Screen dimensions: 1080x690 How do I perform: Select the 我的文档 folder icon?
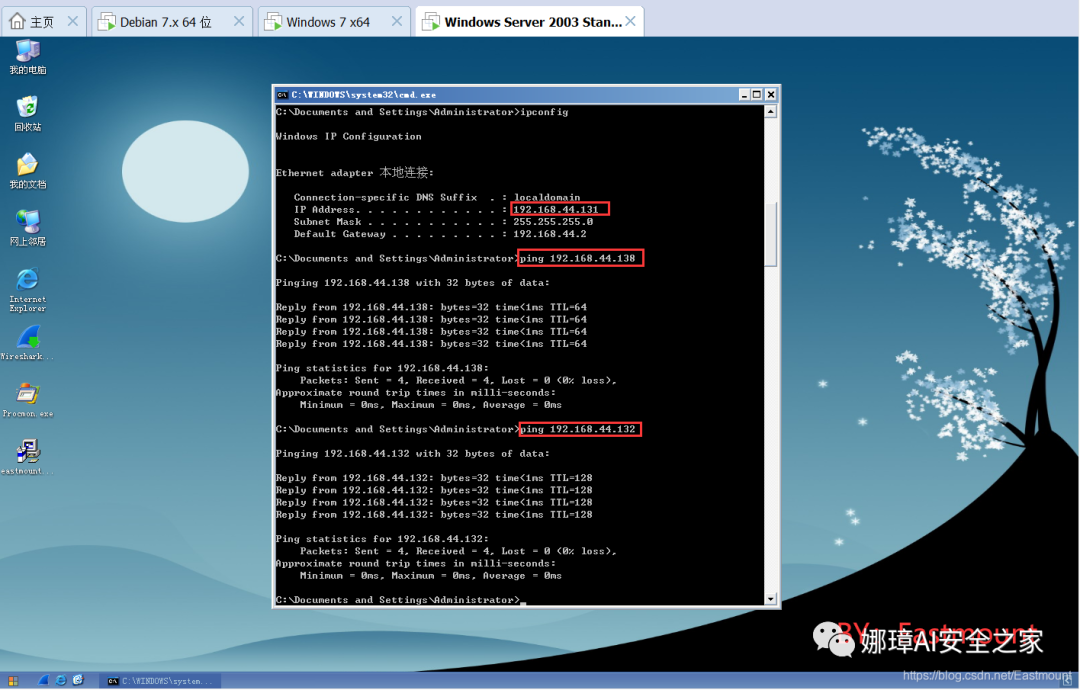point(28,171)
